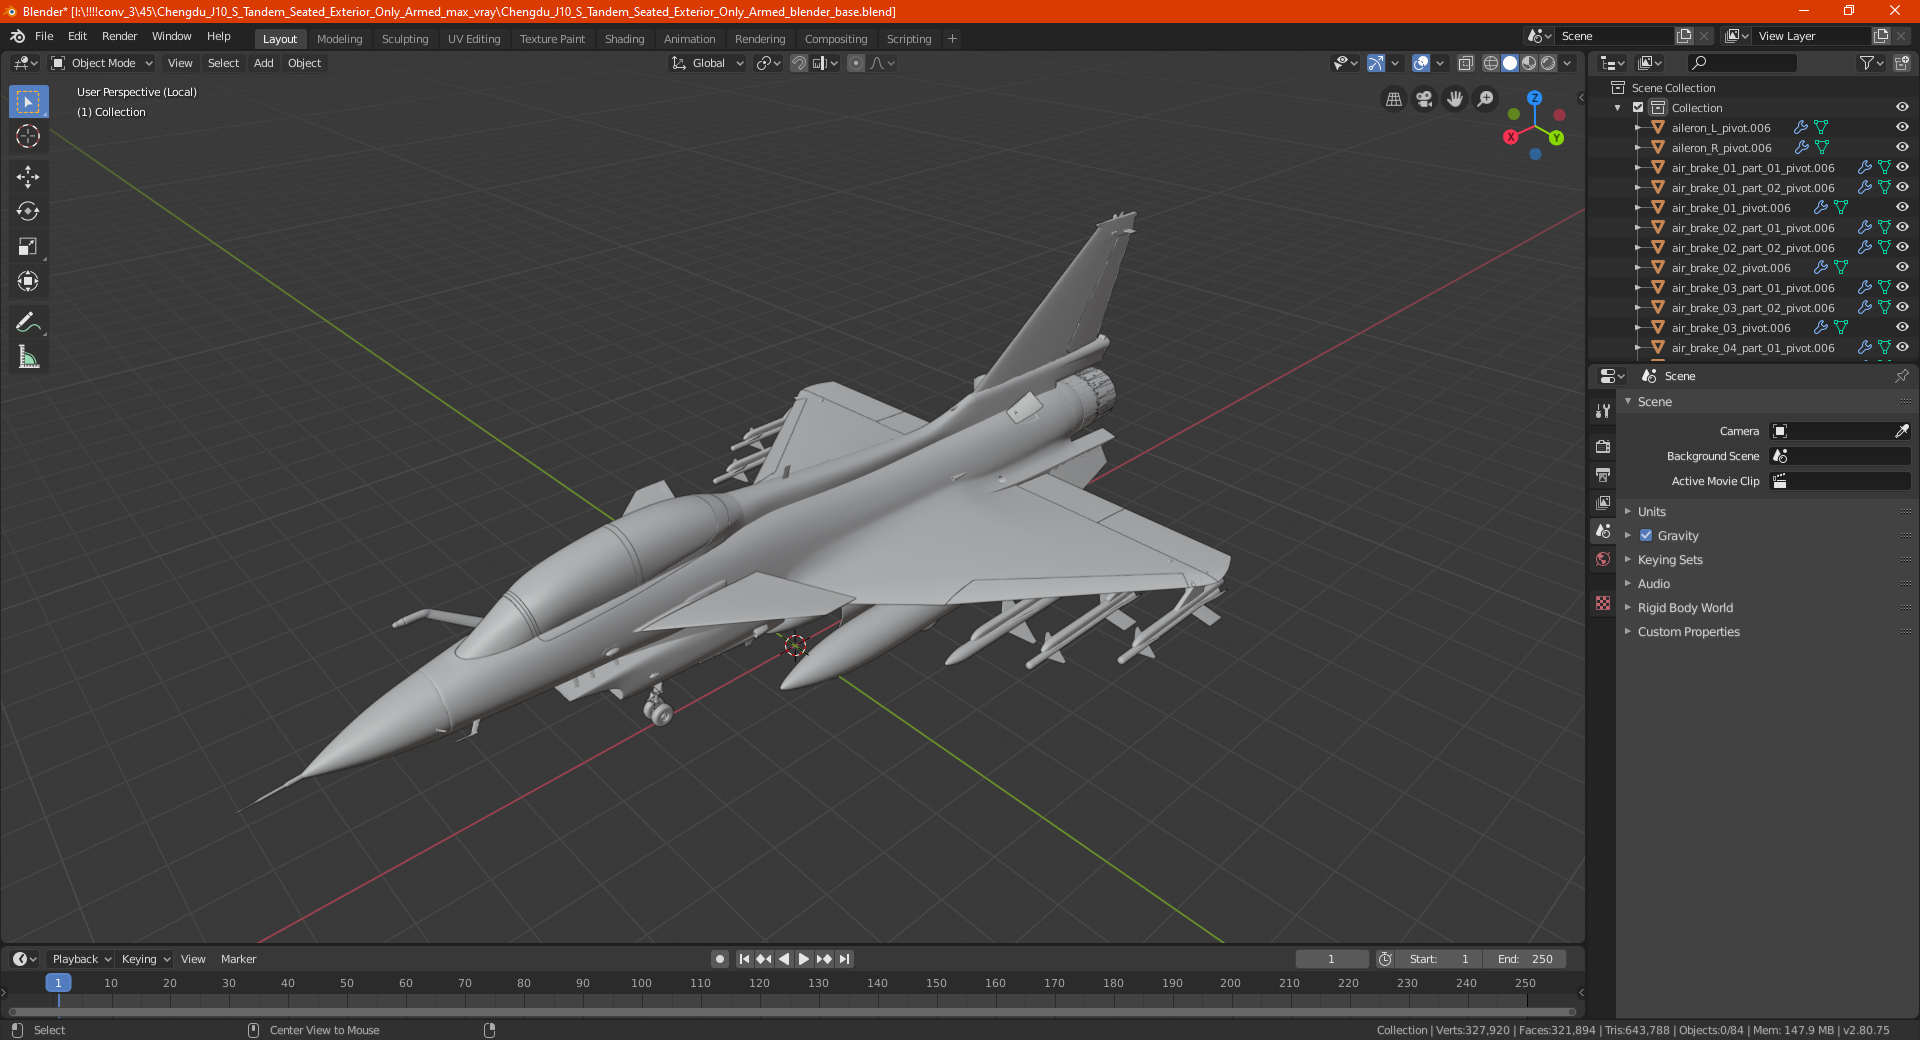Activate the Cursor tool
The height and width of the screenshot is (1040, 1920).
(x=28, y=136)
